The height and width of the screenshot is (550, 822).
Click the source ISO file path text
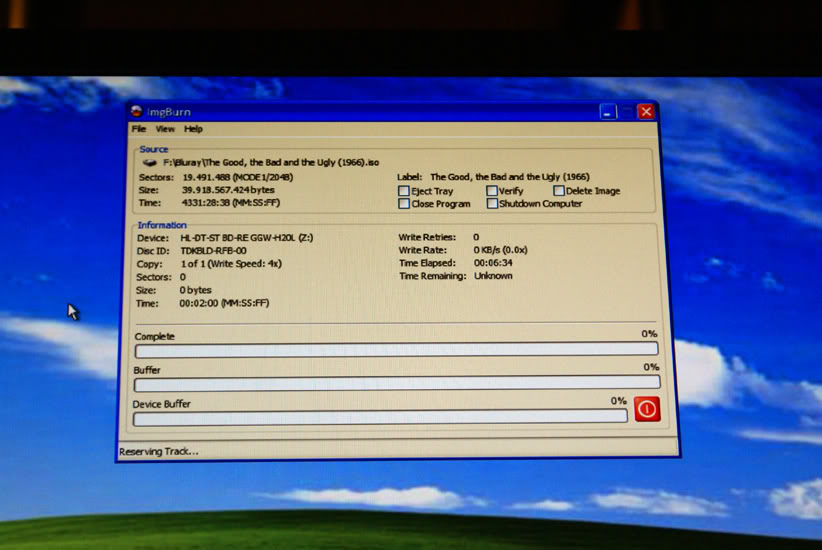(x=271, y=162)
